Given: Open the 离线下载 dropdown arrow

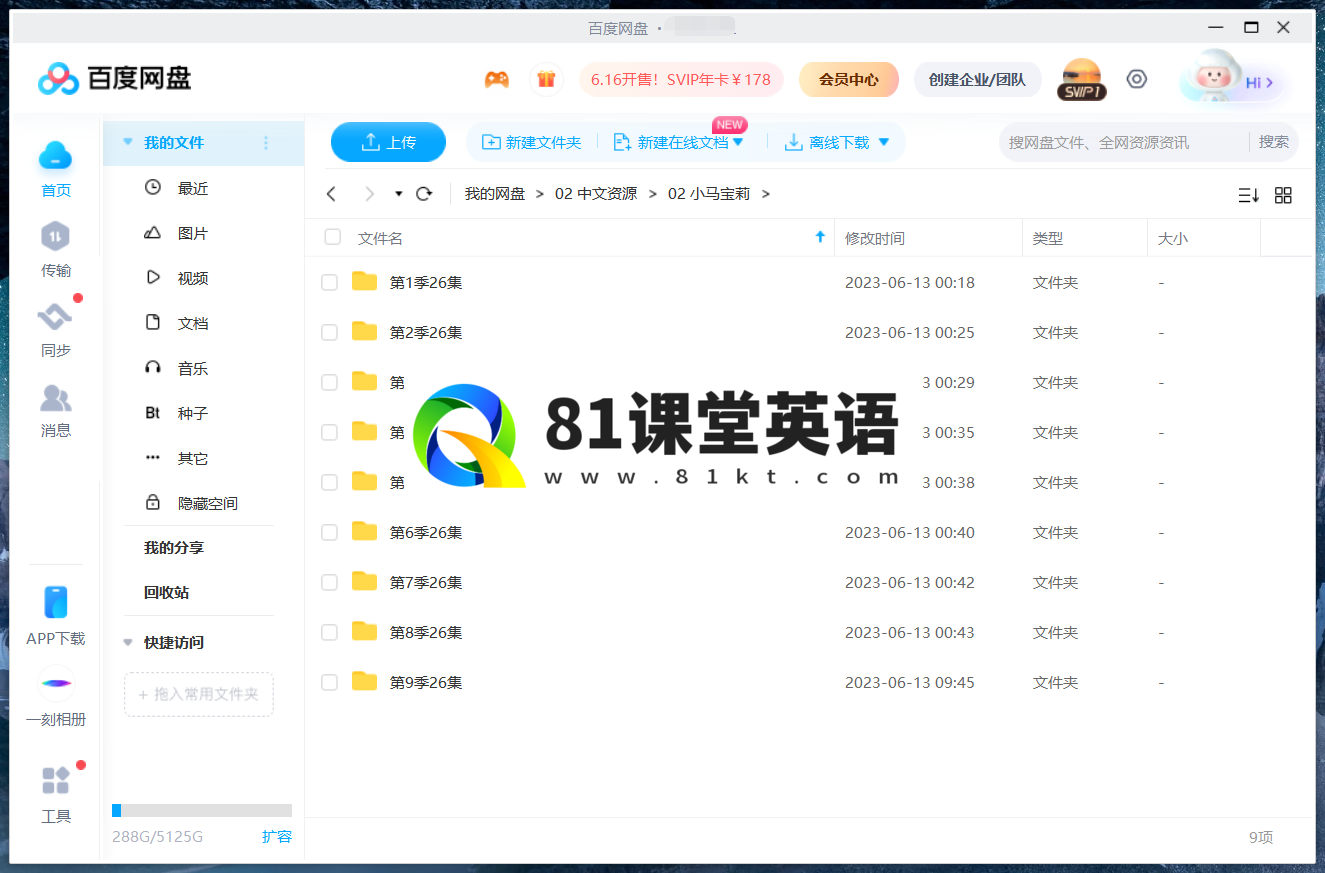Looking at the screenshot, I should click(x=883, y=143).
